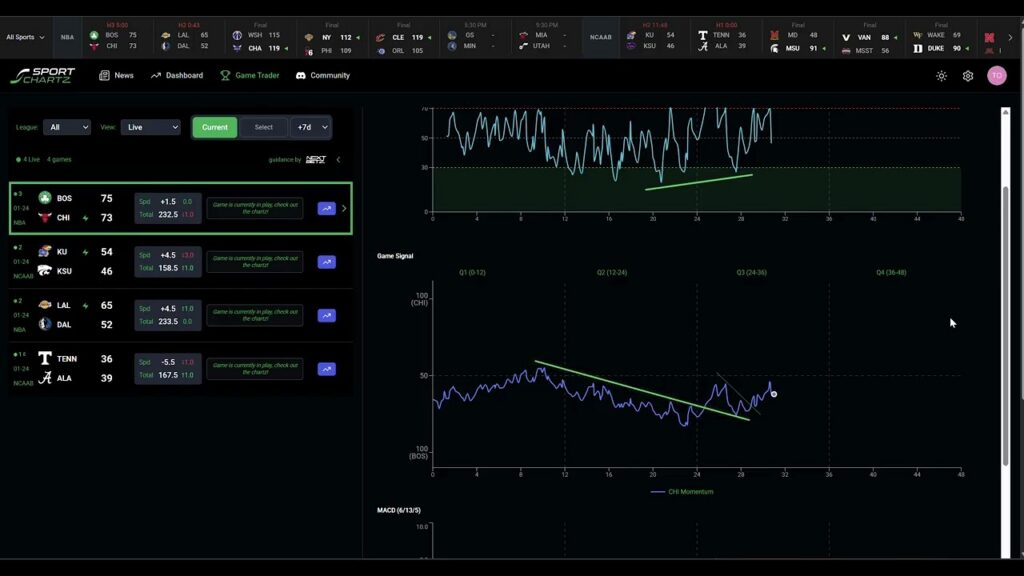The width and height of the screenshot is (1024, 576).
Task: Open the LAL vs DAL chart button
Action: (x=326, y=316)
